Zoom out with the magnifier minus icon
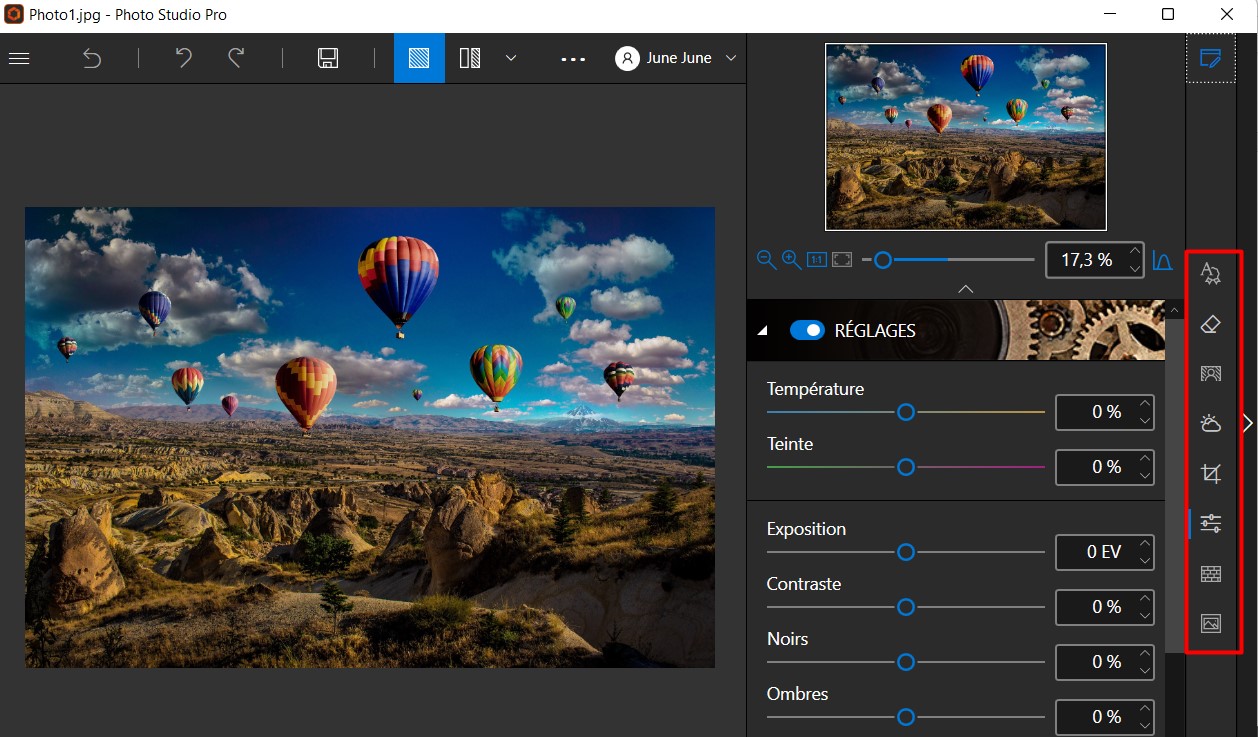 tap(767, 260)
